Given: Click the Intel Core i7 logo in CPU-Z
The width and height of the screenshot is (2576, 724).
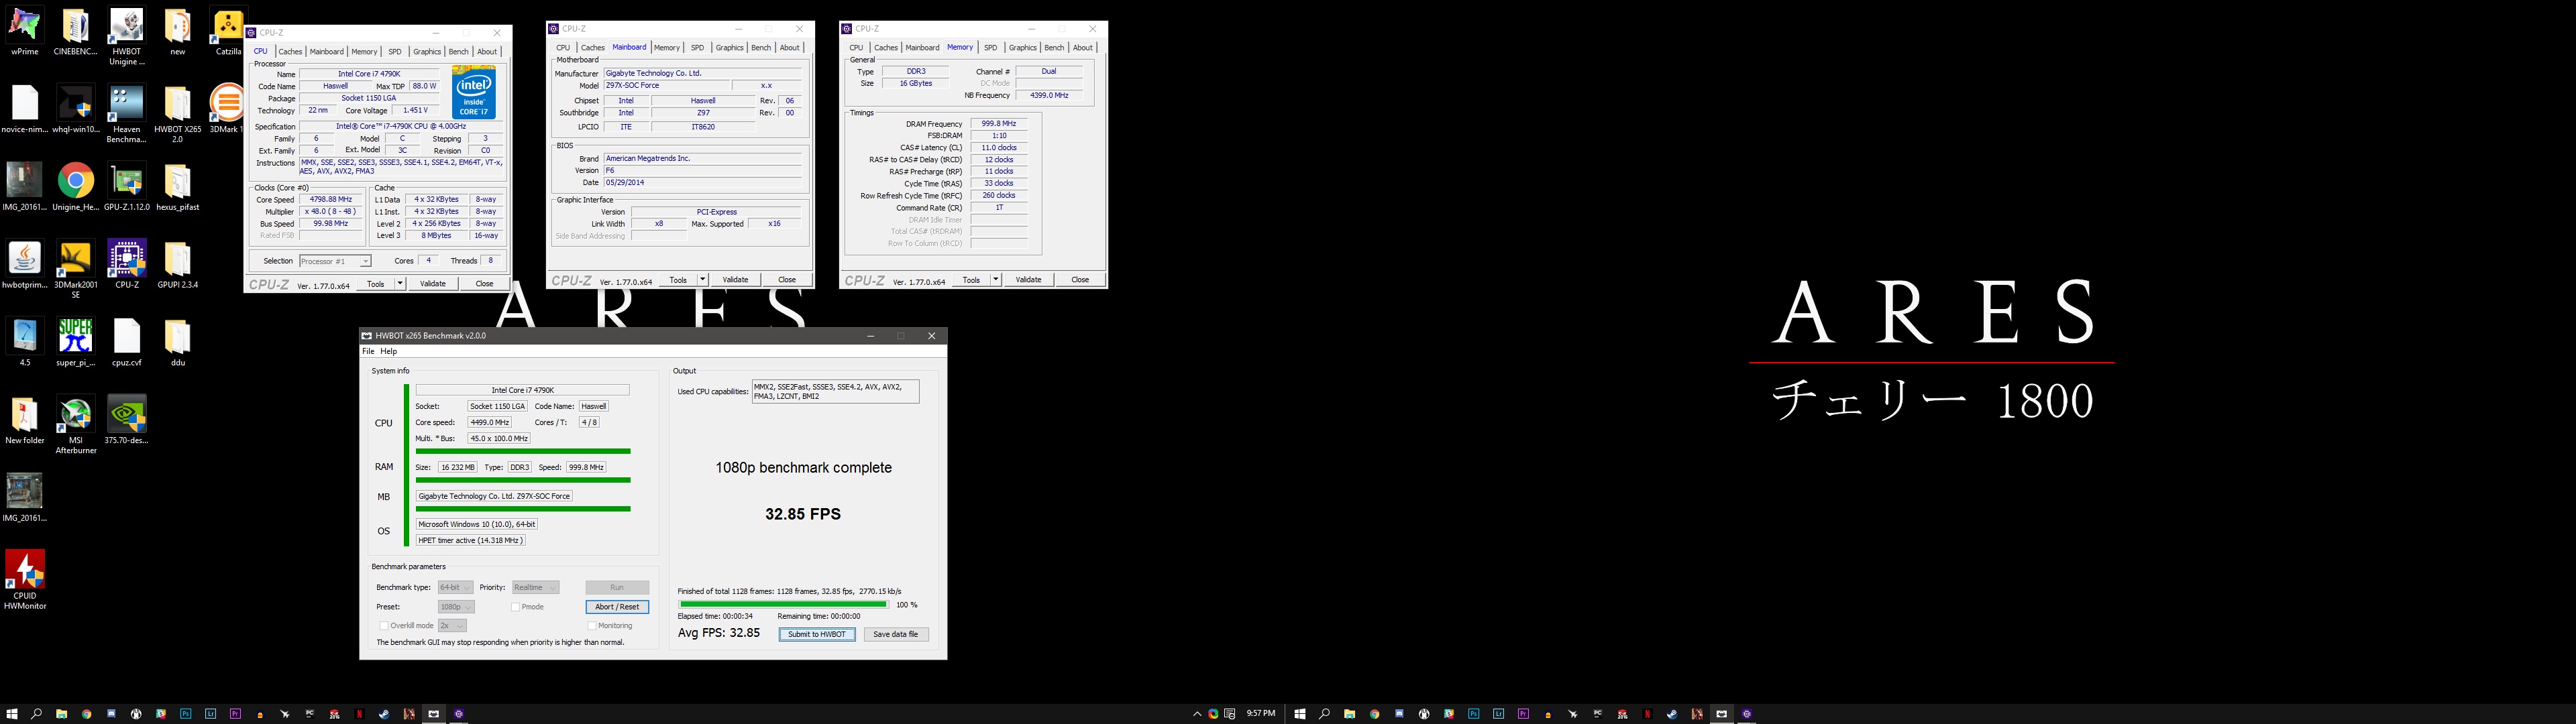Looking at the screenshot, I should 474,92.
